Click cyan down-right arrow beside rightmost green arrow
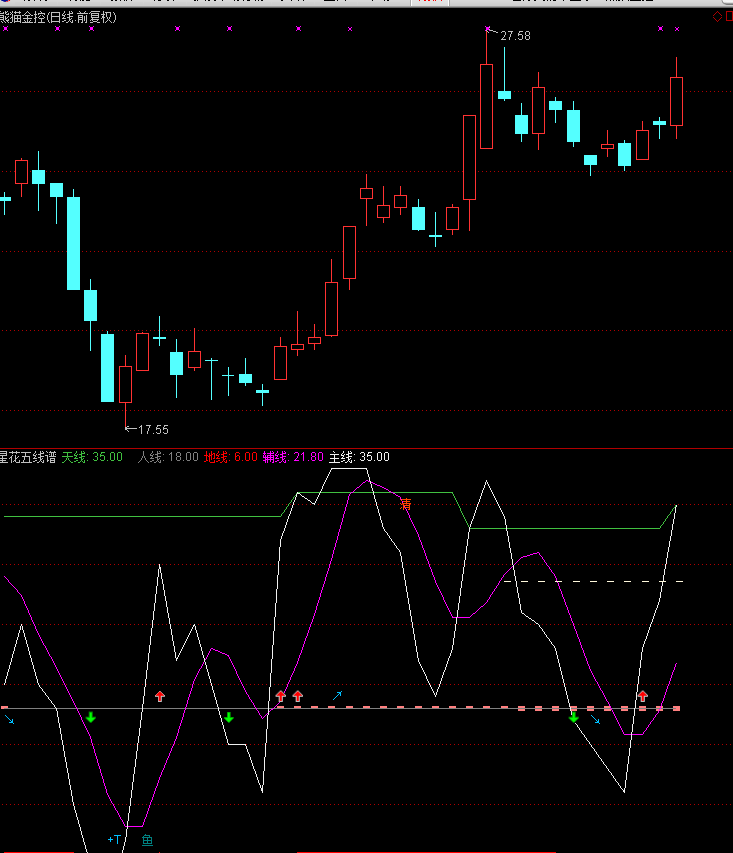The height and width of the screenshot is (853, 733). (x=595, y=720)
